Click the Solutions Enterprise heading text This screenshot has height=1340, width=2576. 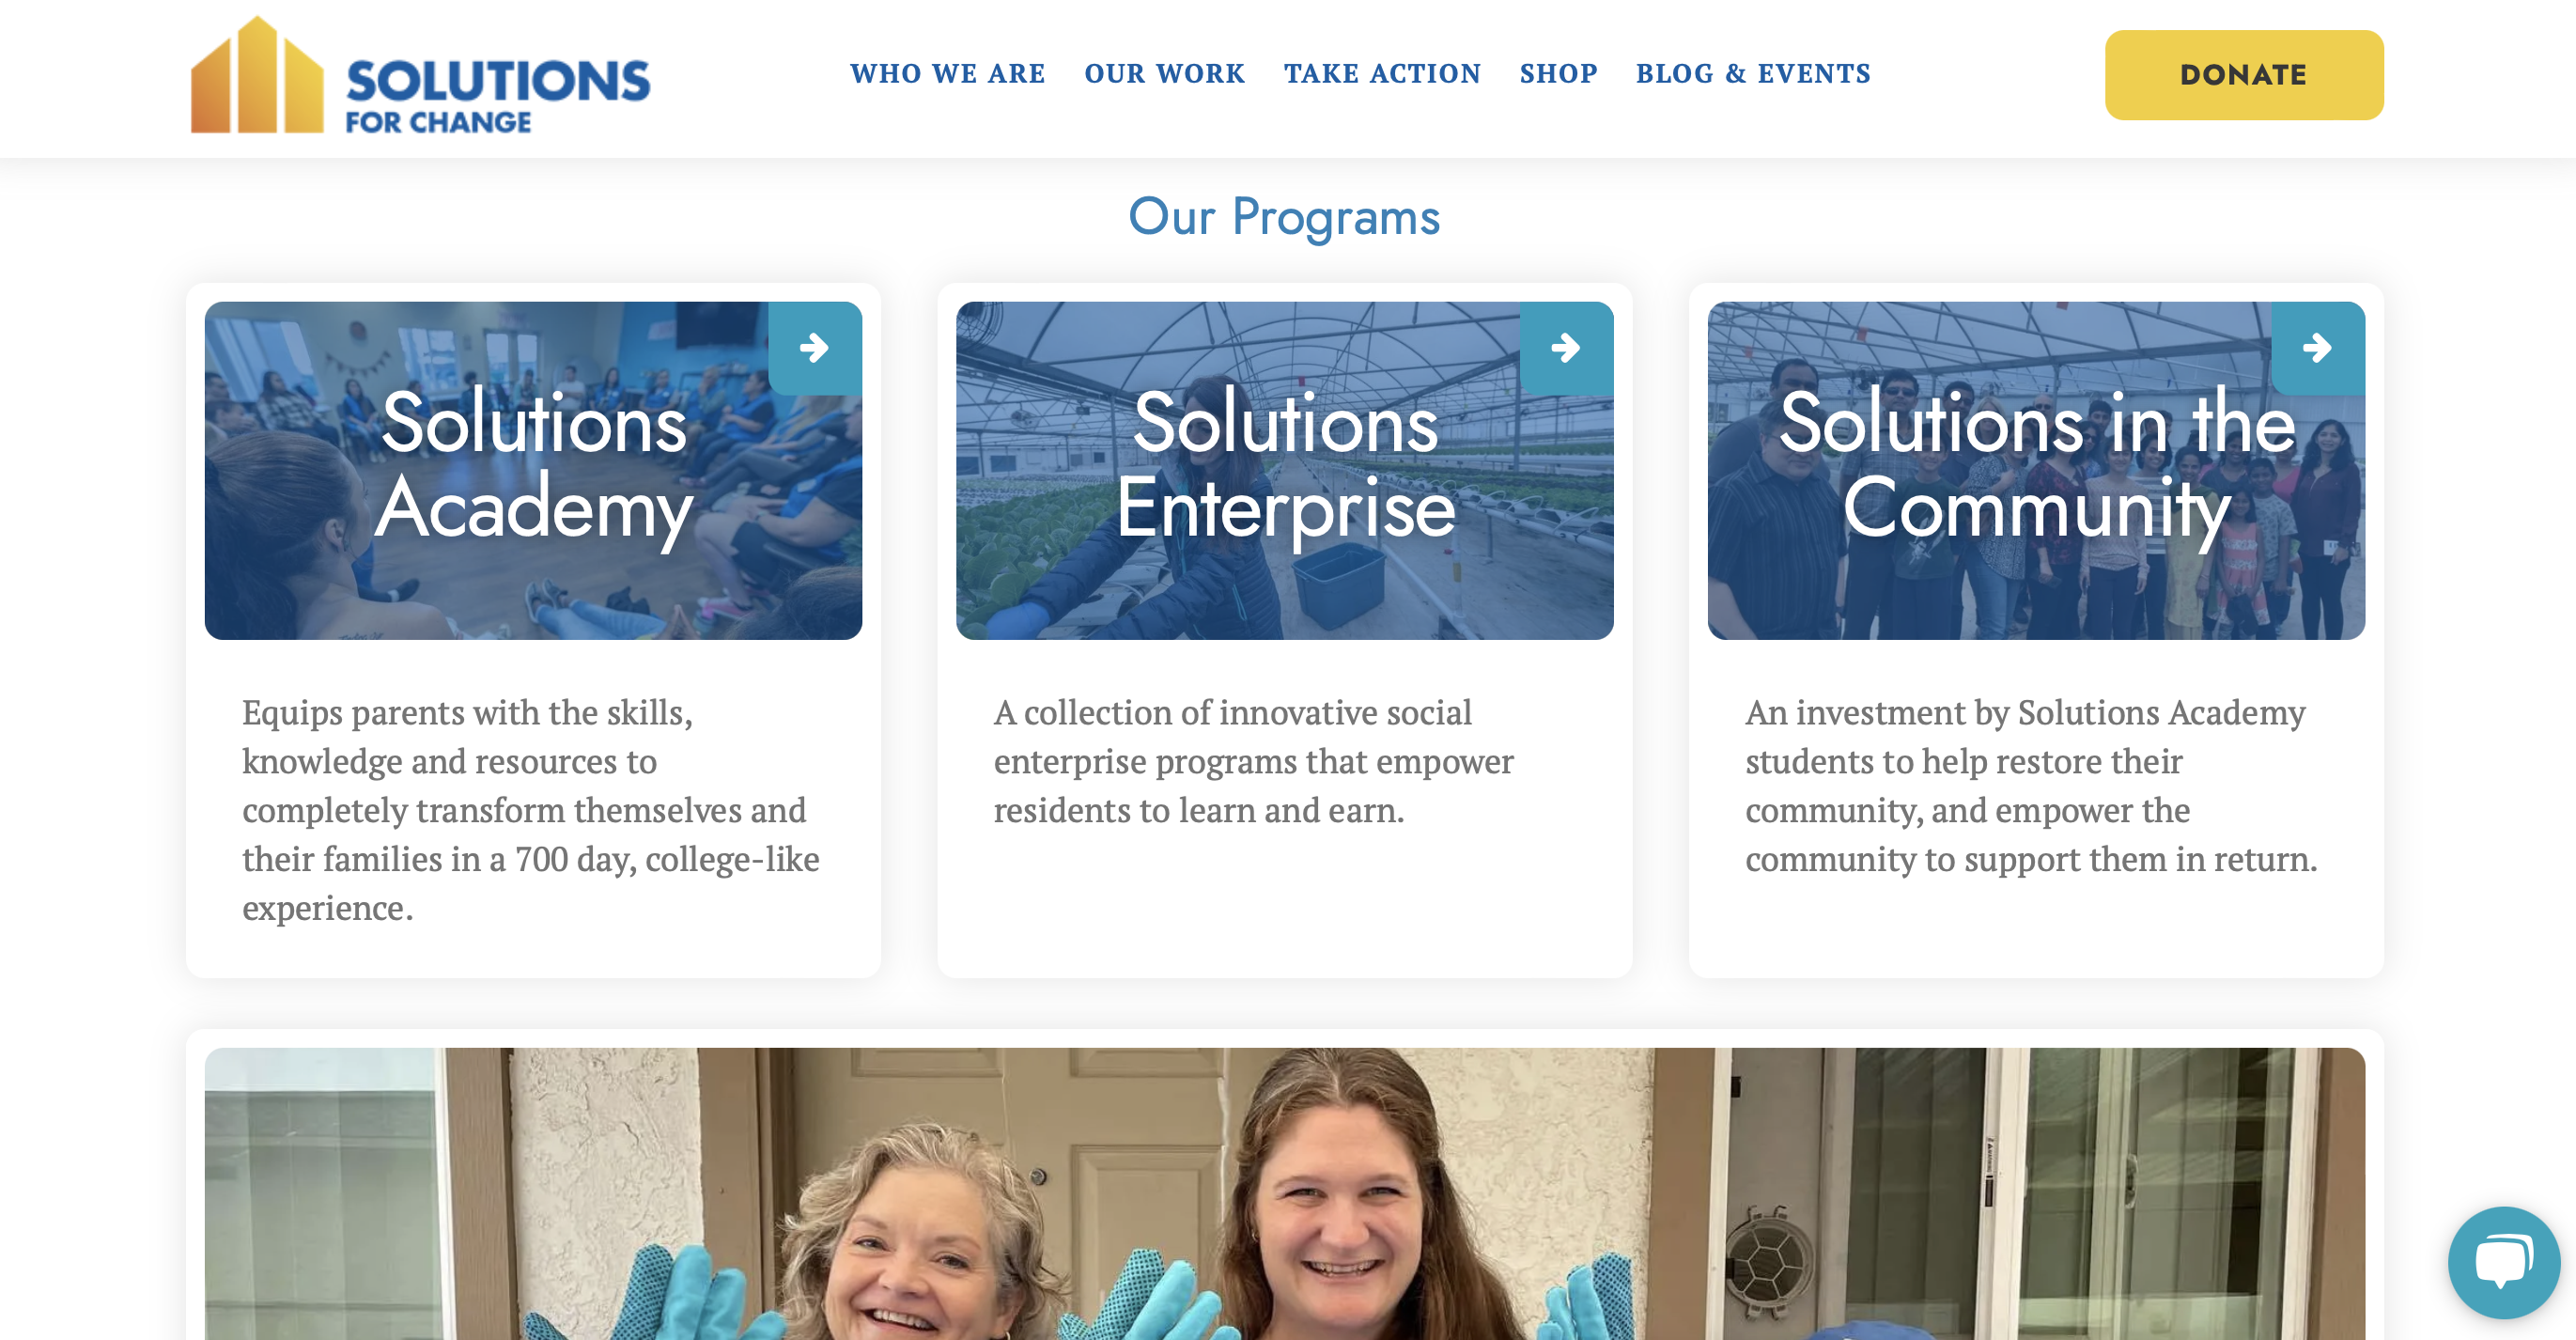coord(1285,466)
